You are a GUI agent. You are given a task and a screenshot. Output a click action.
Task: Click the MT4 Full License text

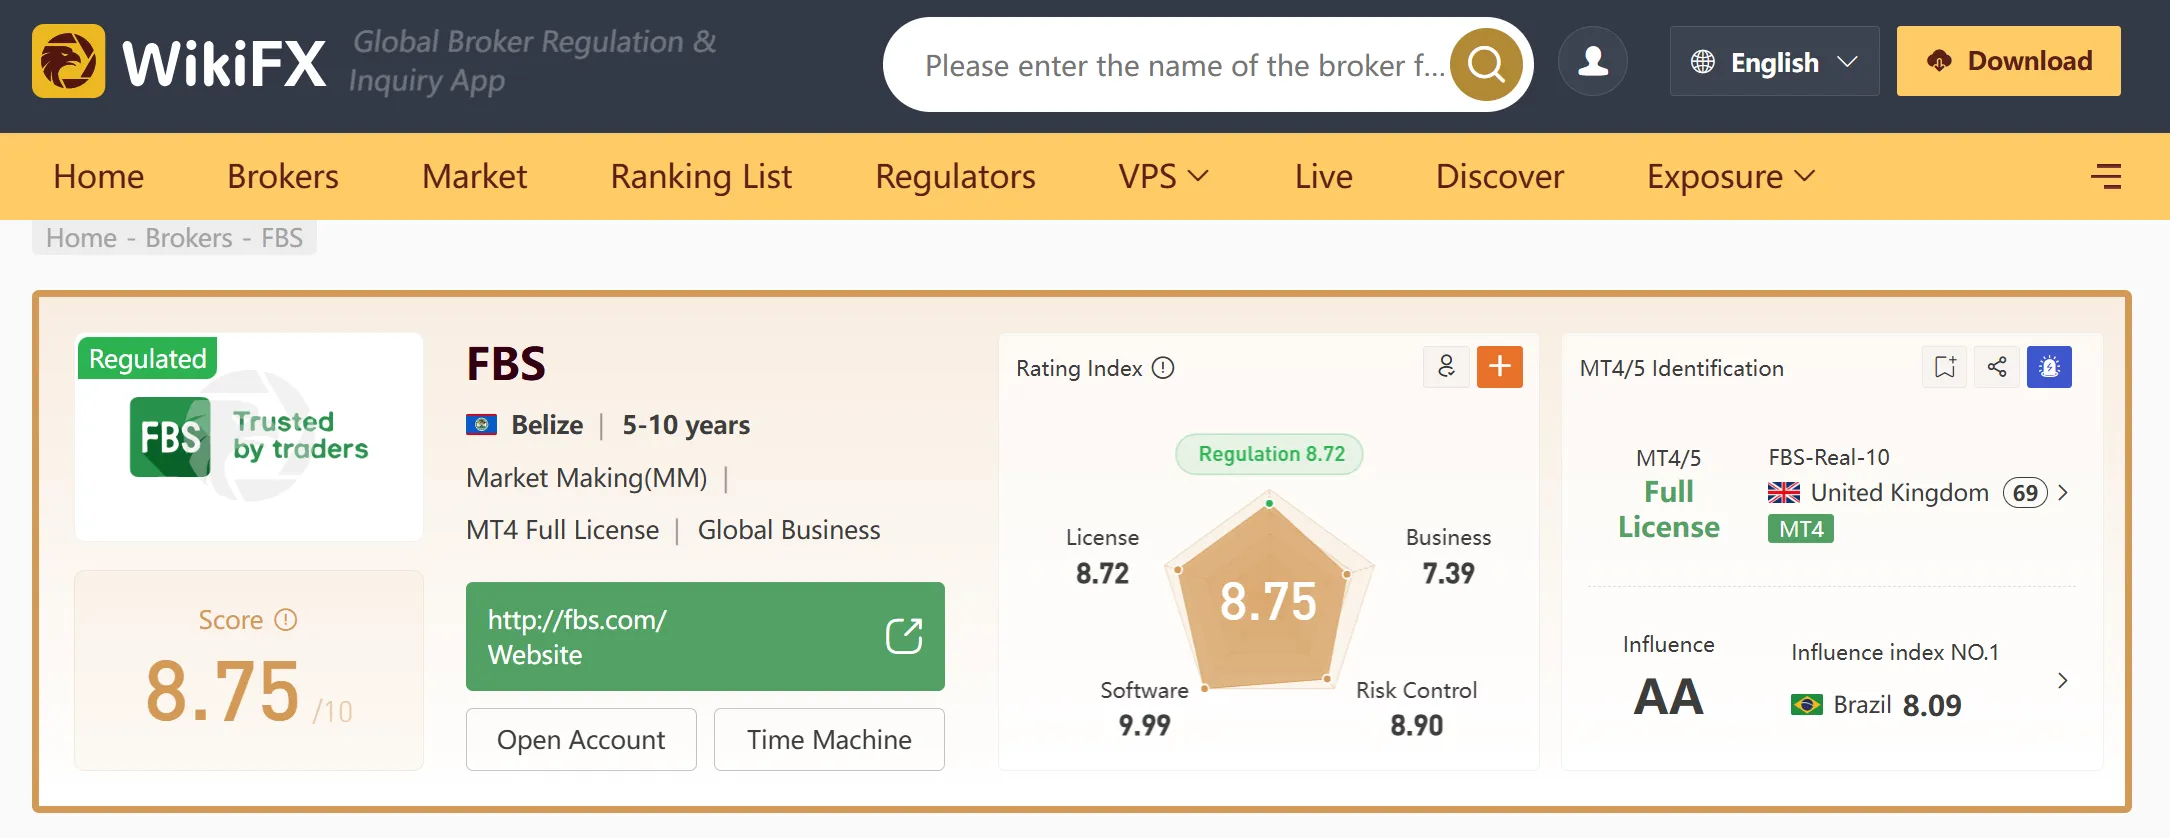tap(563, 530)
